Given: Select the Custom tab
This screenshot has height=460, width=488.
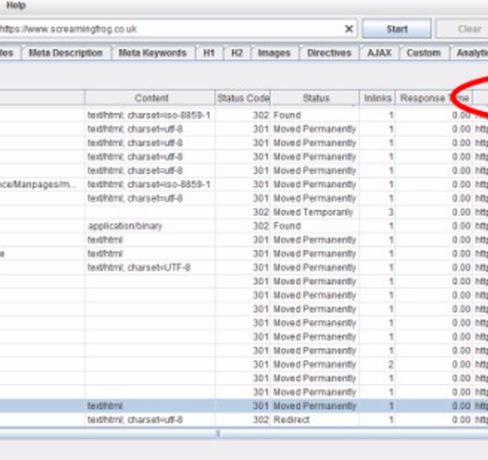Looking at the screenshot, I should [424, 53].
